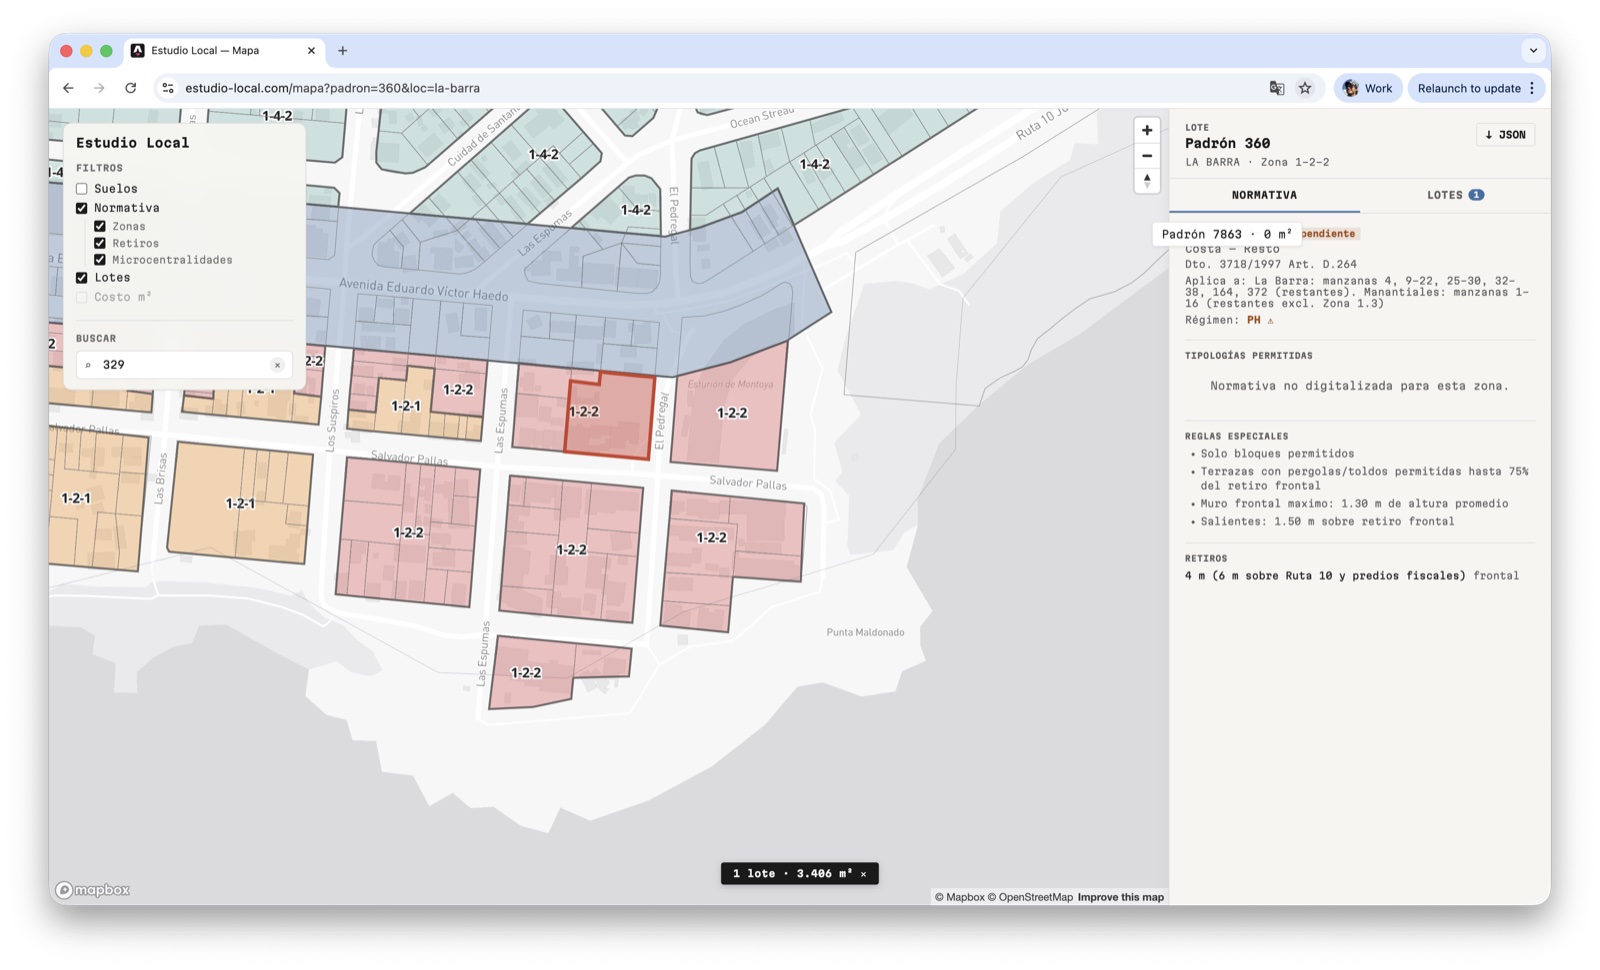Click Improve this map link
The height and width of the screenshot is (970, 1600).
click(1120, 897)
